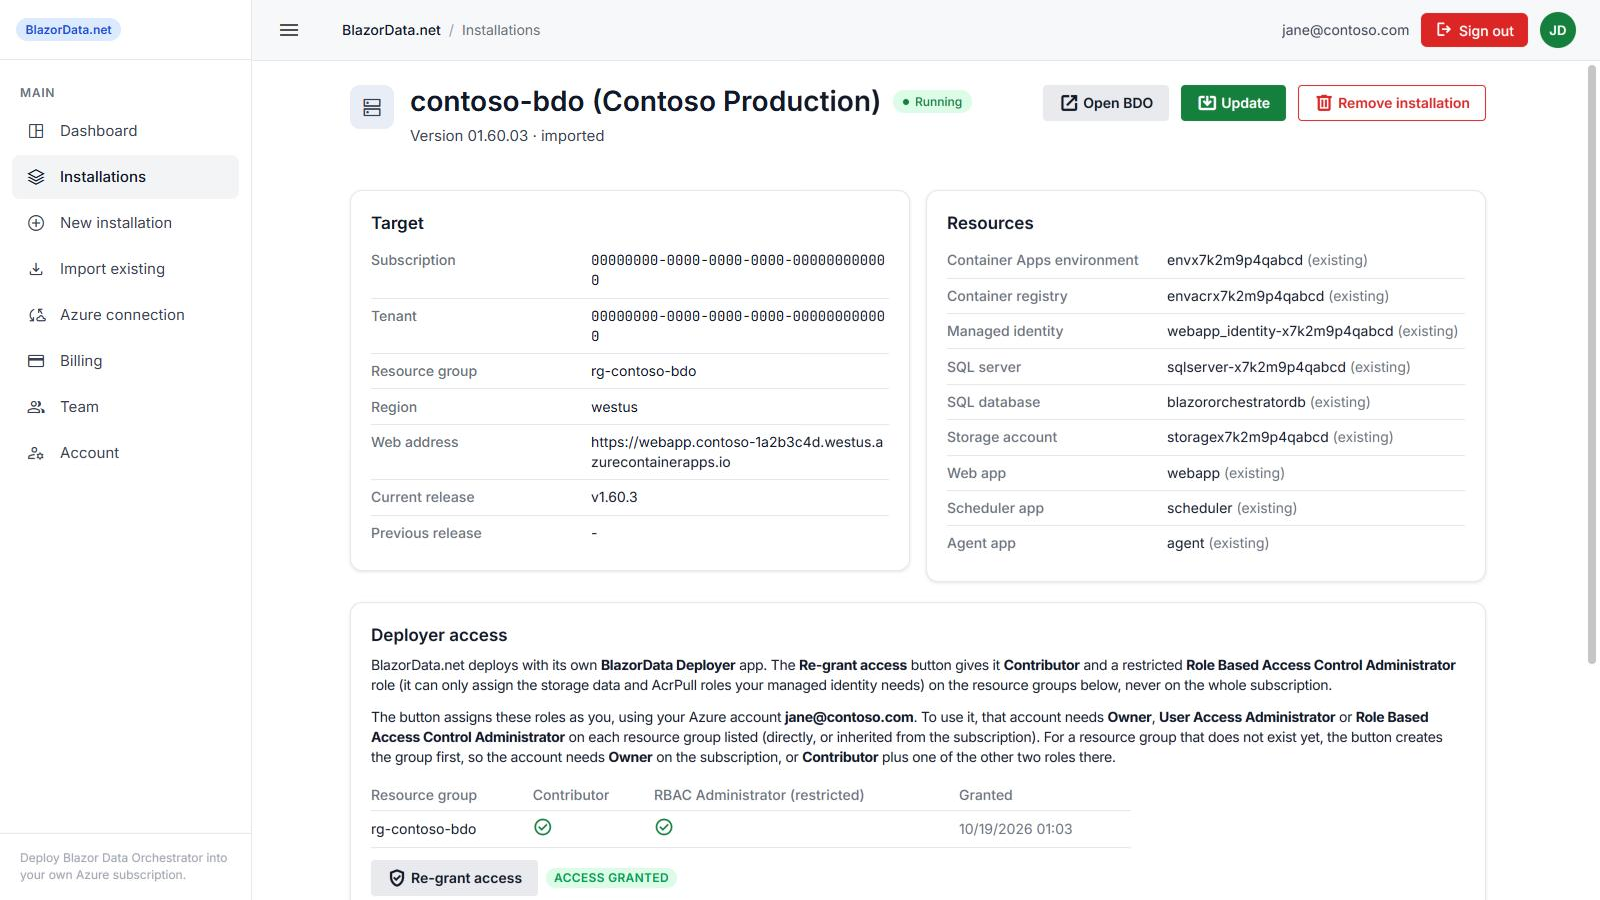1600x900 pixels.
Task: Open Azure connection settings
Action: (x=125, y=315)
